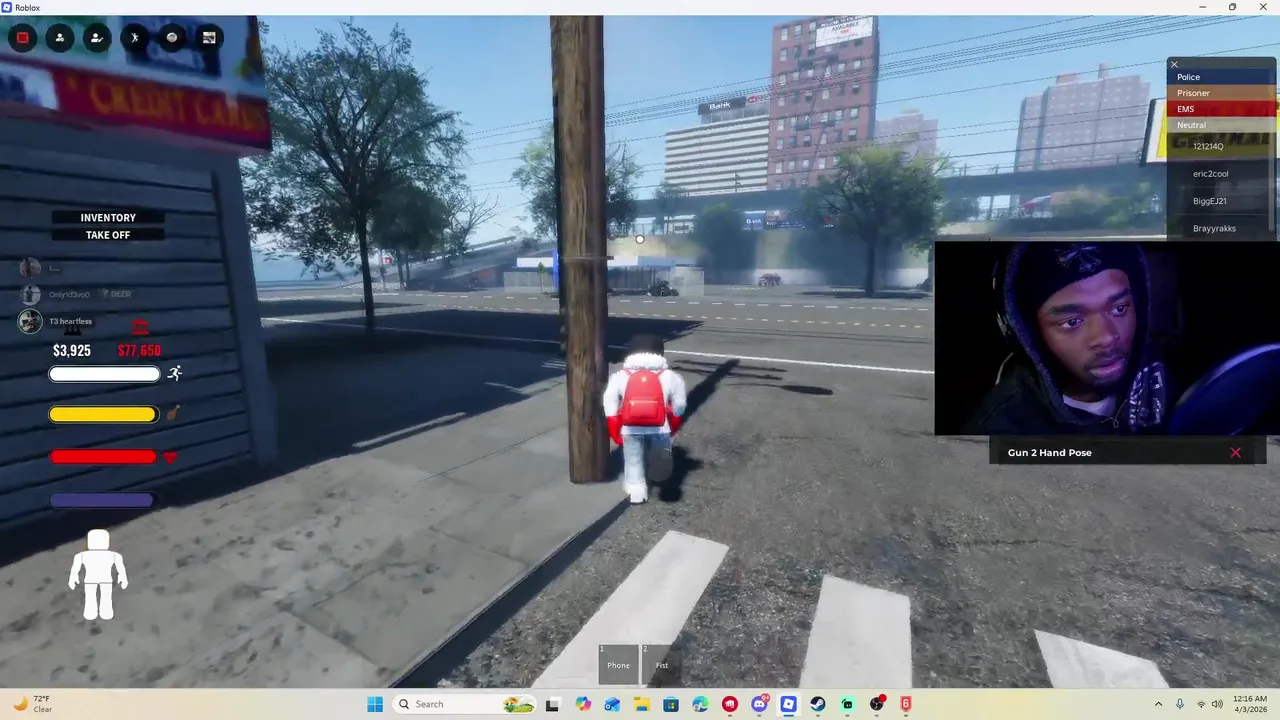1280x720 pixels.
Task: Click player BiggEJ21 in list
Action: click(1209, 201)
